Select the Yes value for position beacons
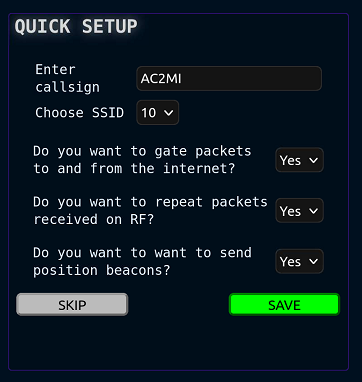362x382 pixels. pos(290,262)
